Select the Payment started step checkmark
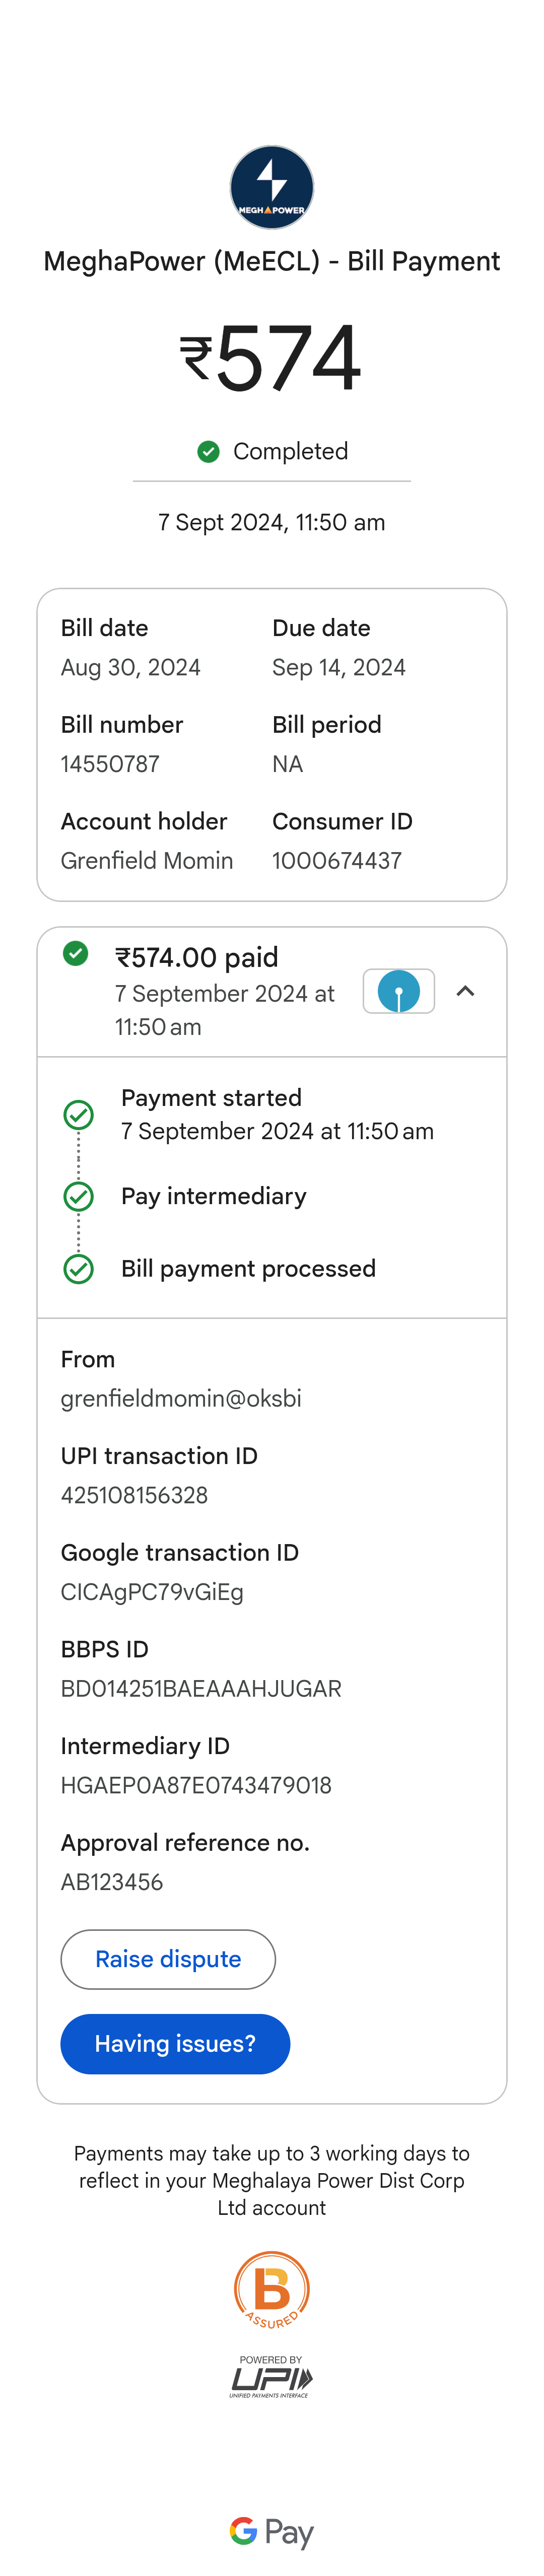 click(78, 1114)
